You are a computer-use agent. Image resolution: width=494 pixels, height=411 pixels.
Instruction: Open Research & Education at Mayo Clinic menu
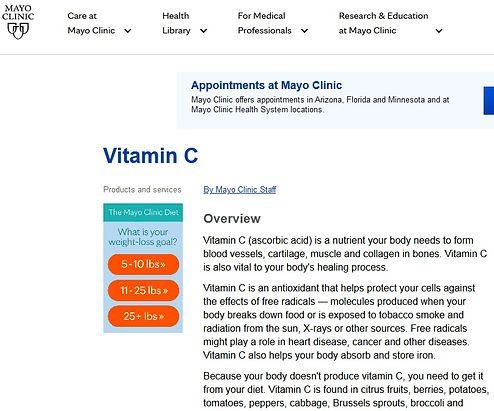383,23
